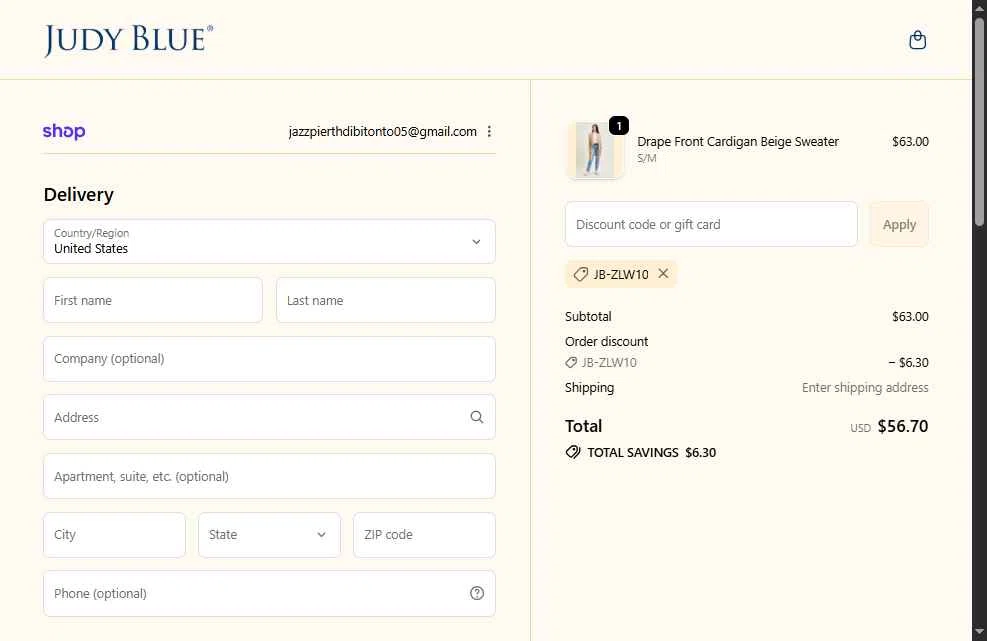987x641 pixels.
Task: Click the address search magnifier icon
Action: point(477,417)
